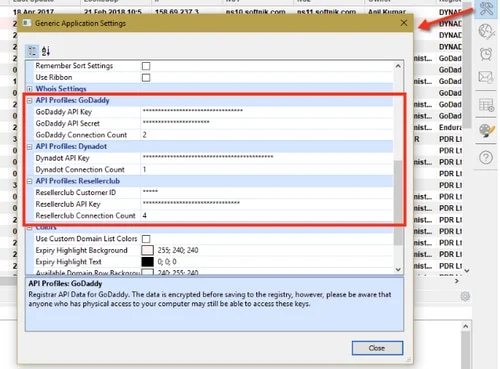Click the 'ns11.softnik.com' cell in domain table
This screenshot has width=500, height=369.
pyautogui.click(x=326, y=12)
